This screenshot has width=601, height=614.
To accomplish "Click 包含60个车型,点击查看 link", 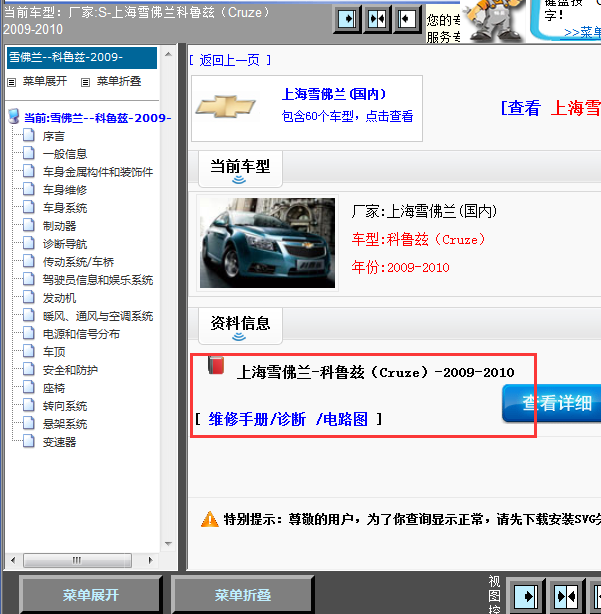I will click(x=347, y=116).
